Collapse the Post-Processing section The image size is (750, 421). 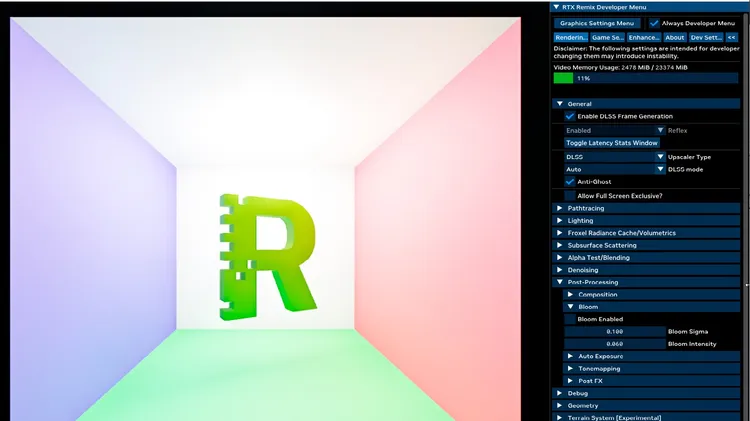[x=648, y=282]
